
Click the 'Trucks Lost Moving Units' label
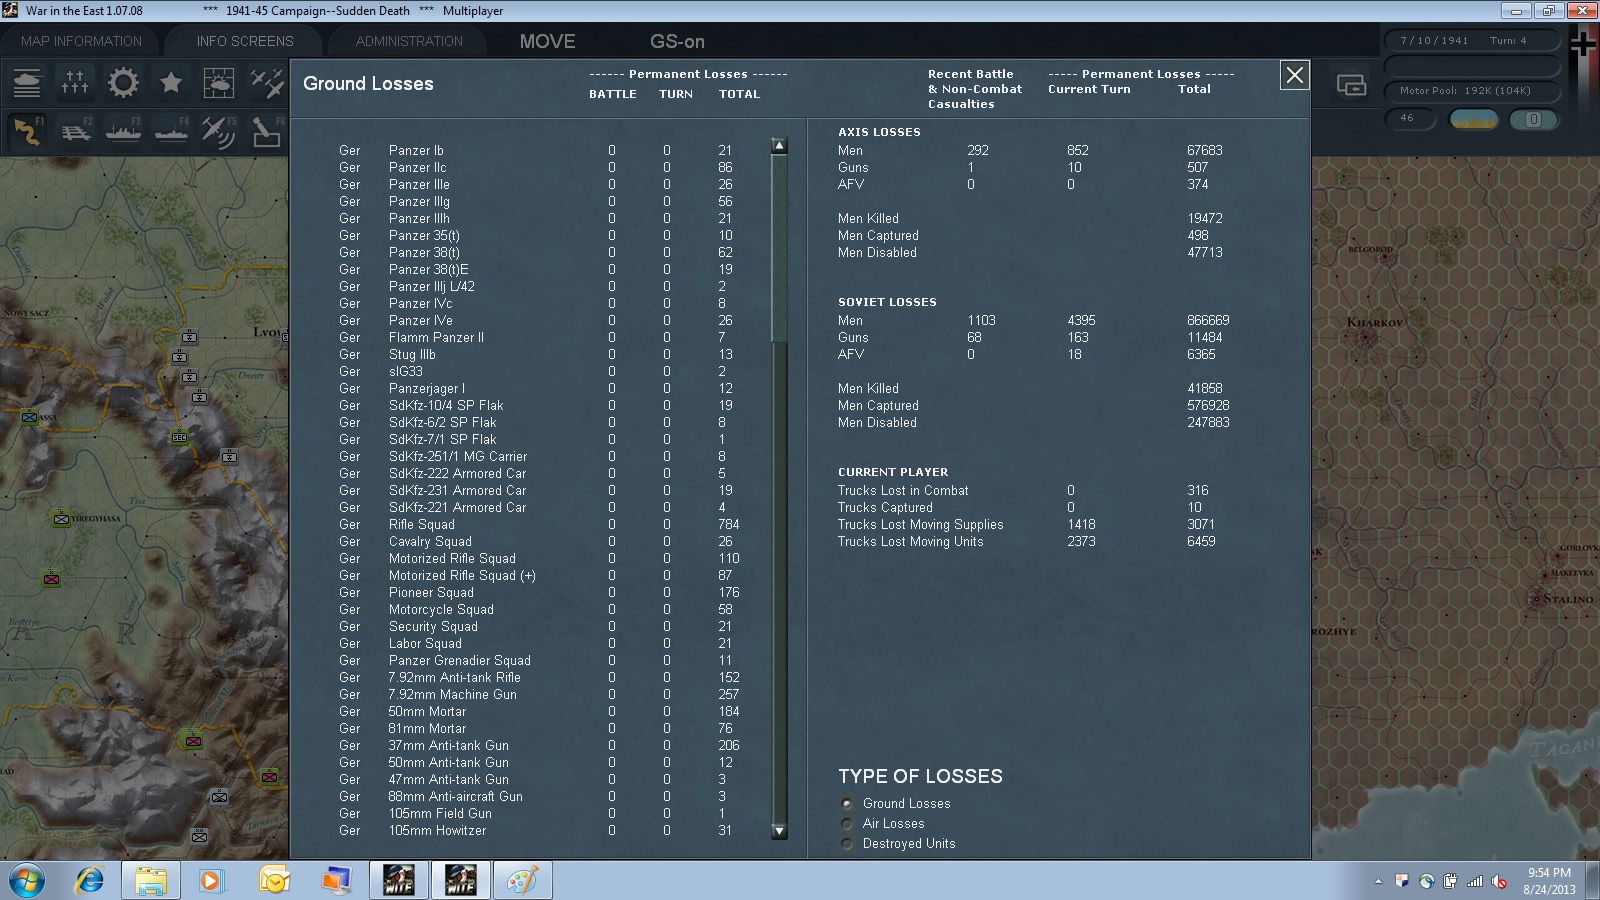click(911, 541)
